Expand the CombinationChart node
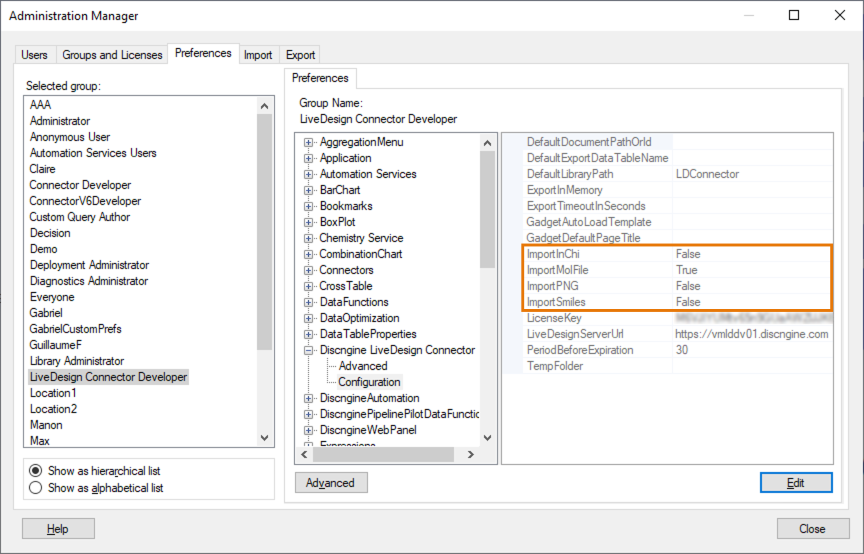864x554 pixels. point(309,254)
